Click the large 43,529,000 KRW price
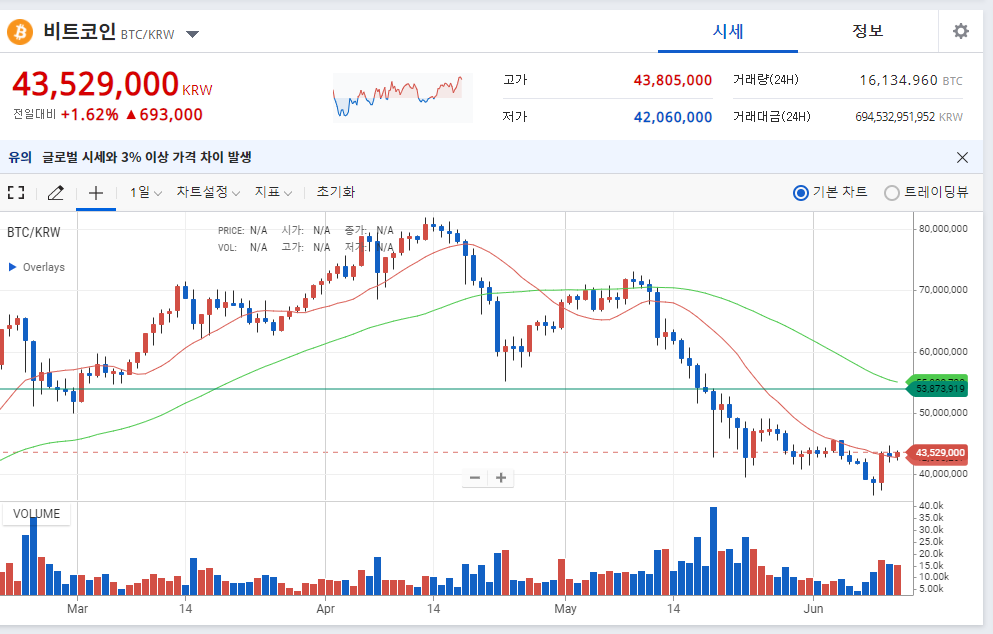 (x=112, y=84)
